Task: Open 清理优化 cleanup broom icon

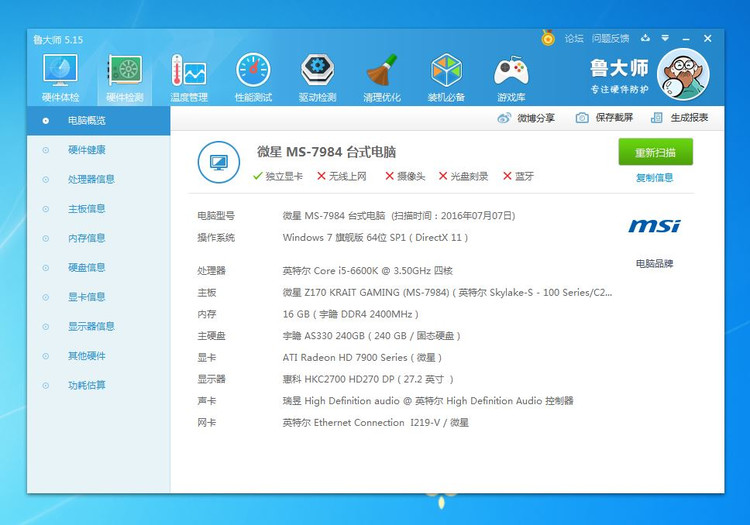Action: coord(382,78)
